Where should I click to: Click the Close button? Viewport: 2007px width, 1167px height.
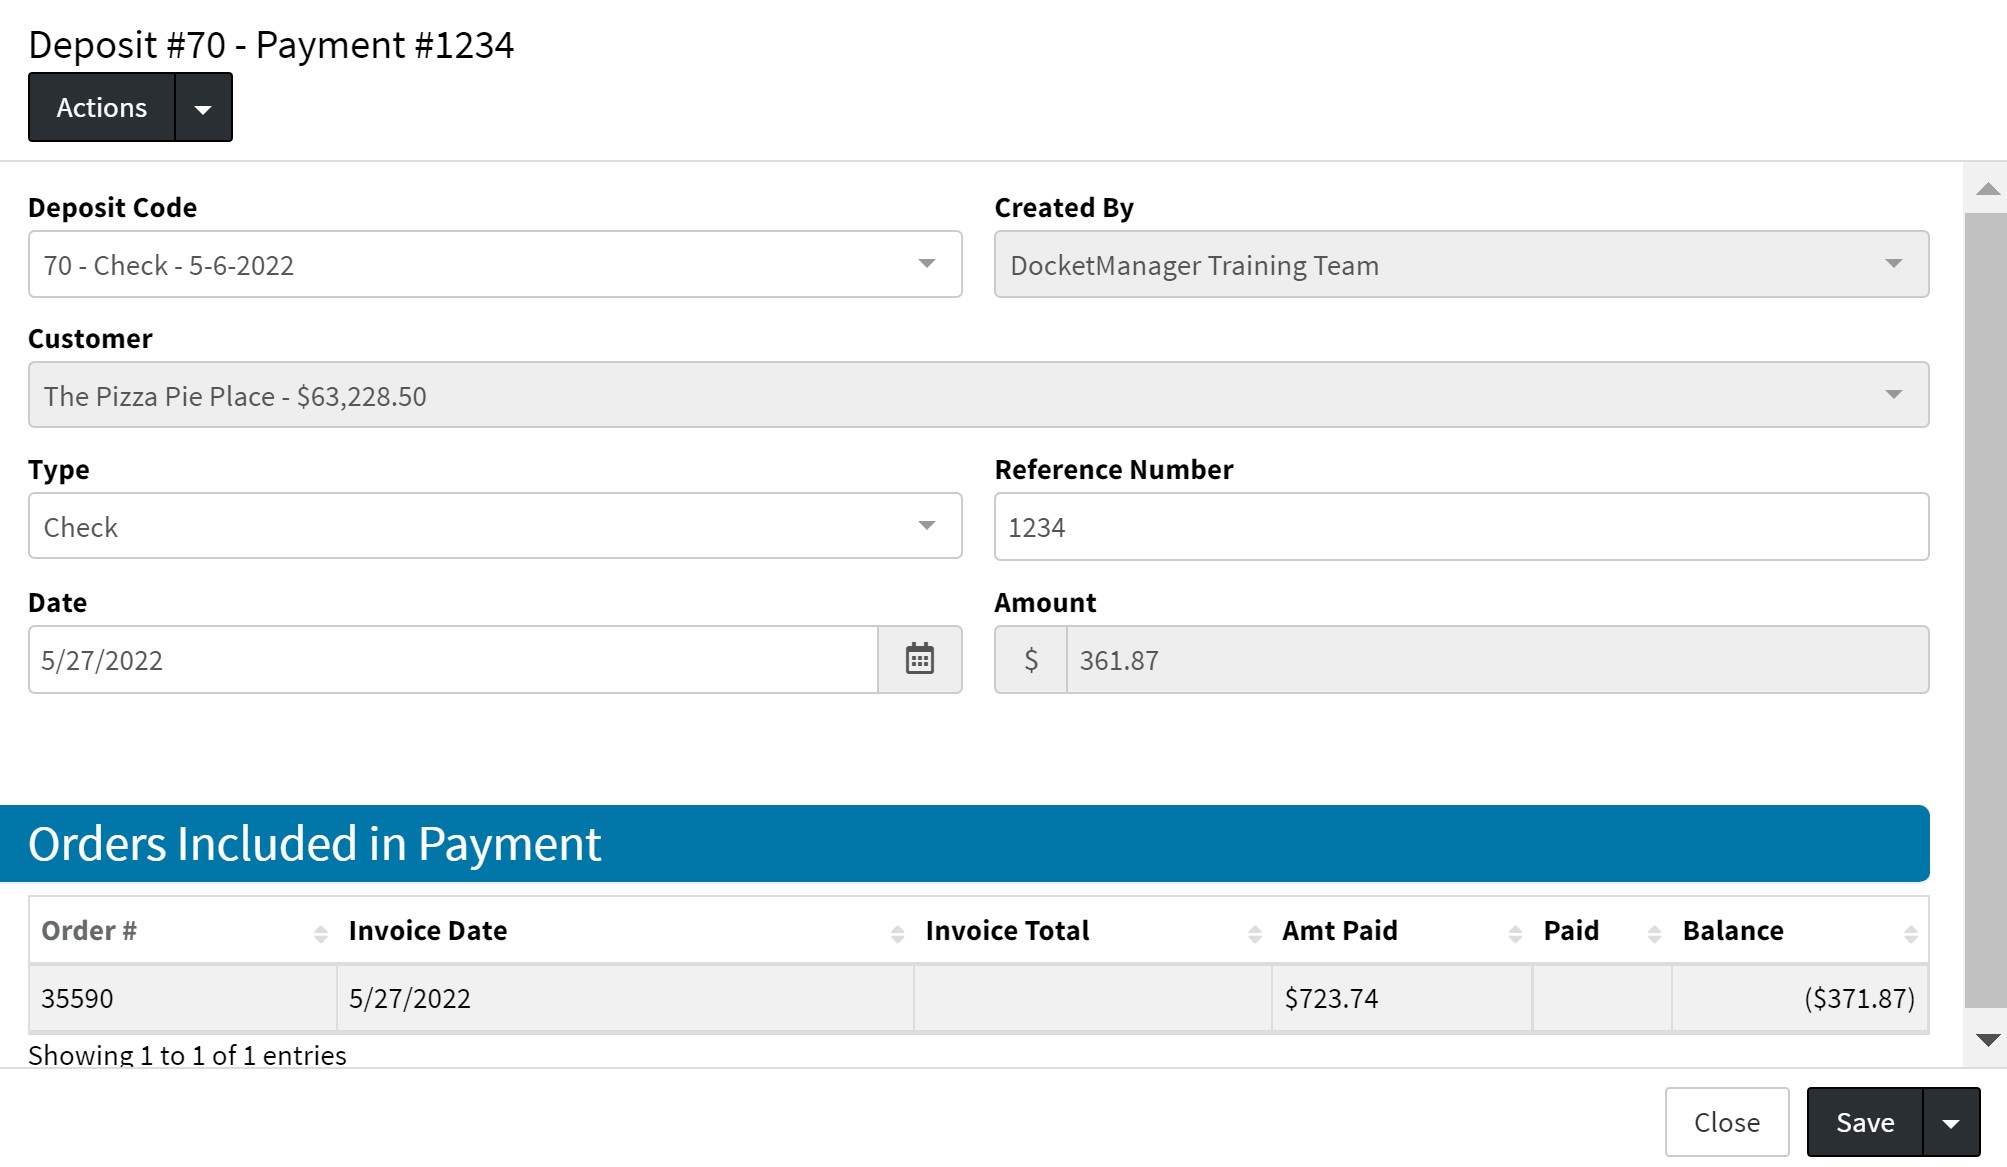coord(1726,1123)
